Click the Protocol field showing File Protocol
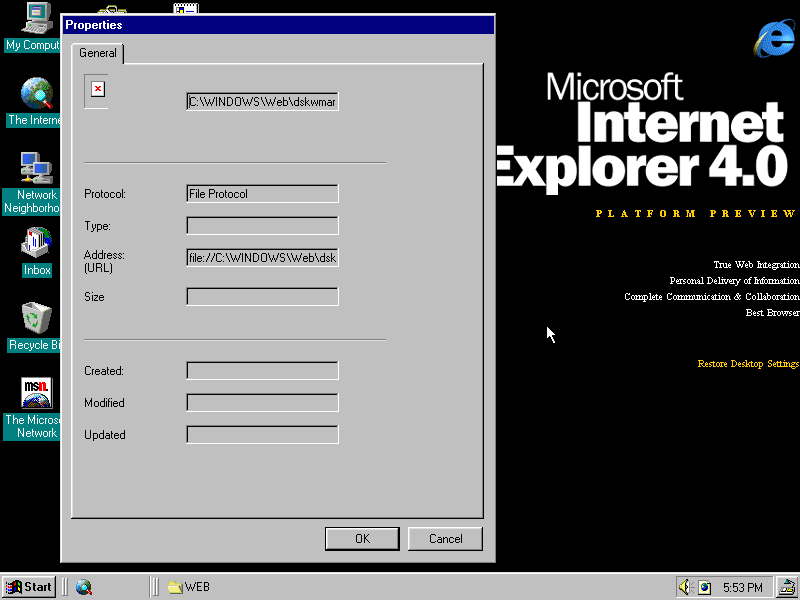Viewport: 800px width, 600px height. [262, 194]
